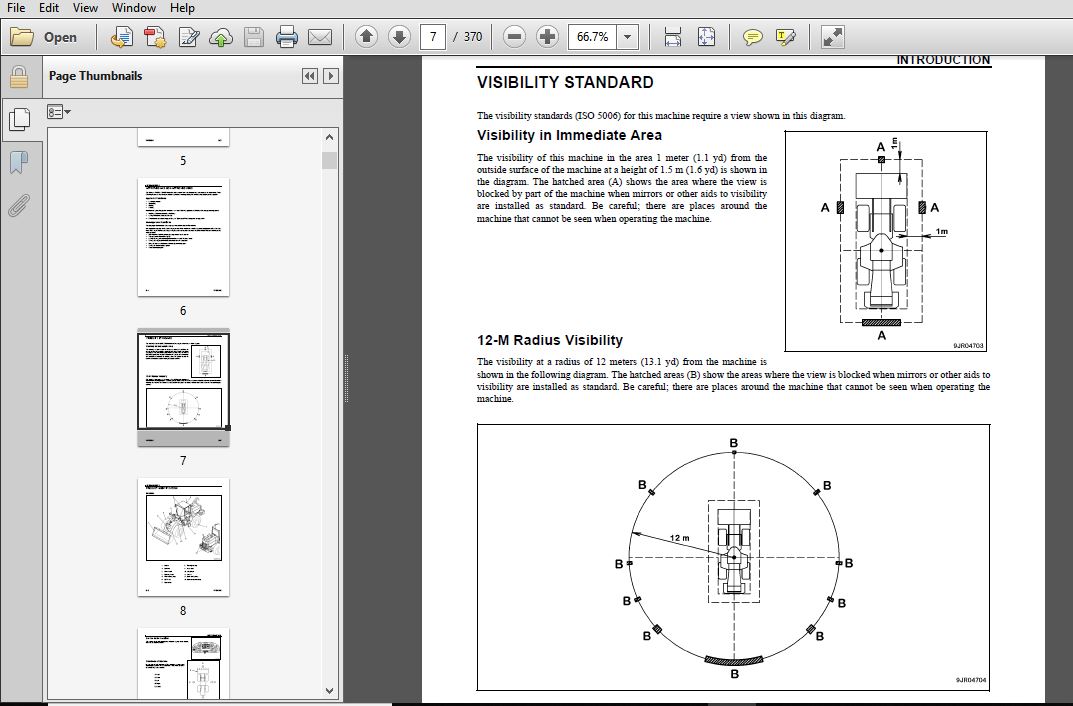This screenshot has width=1073, height=706.
Task: Open the zoom level dropdown arrow
Action: 628,37
